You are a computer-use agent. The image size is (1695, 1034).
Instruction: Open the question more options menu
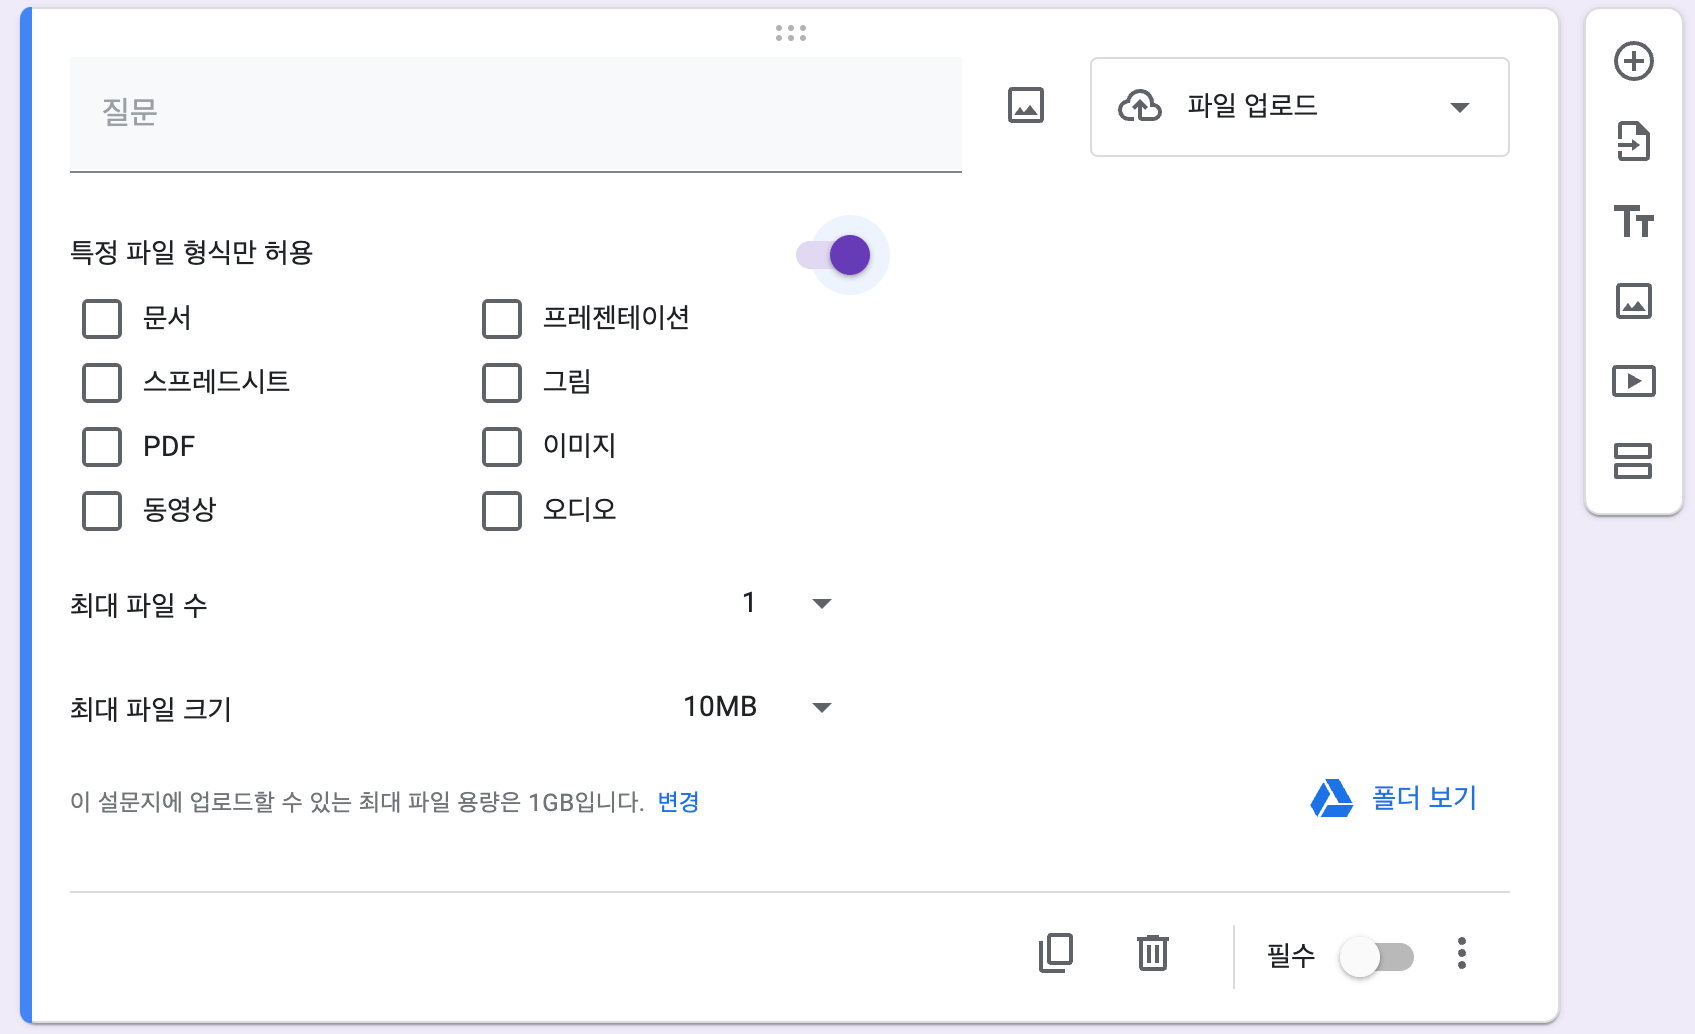tap(1461, 953)
